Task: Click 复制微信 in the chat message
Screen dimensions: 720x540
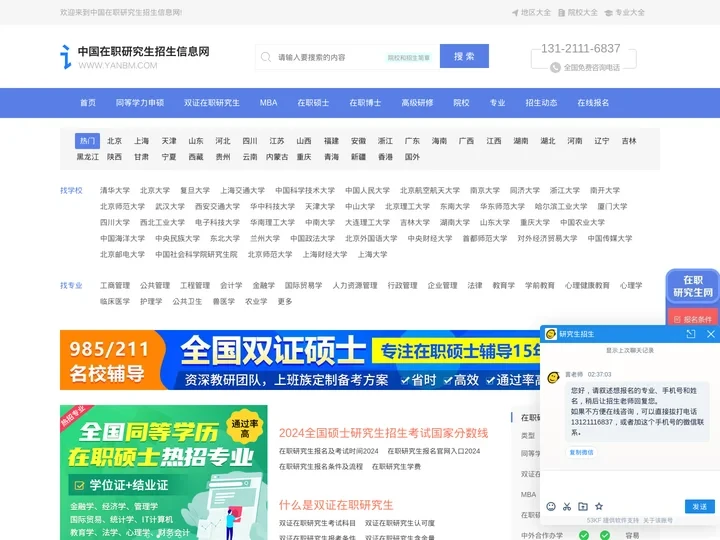Action: 581,452
